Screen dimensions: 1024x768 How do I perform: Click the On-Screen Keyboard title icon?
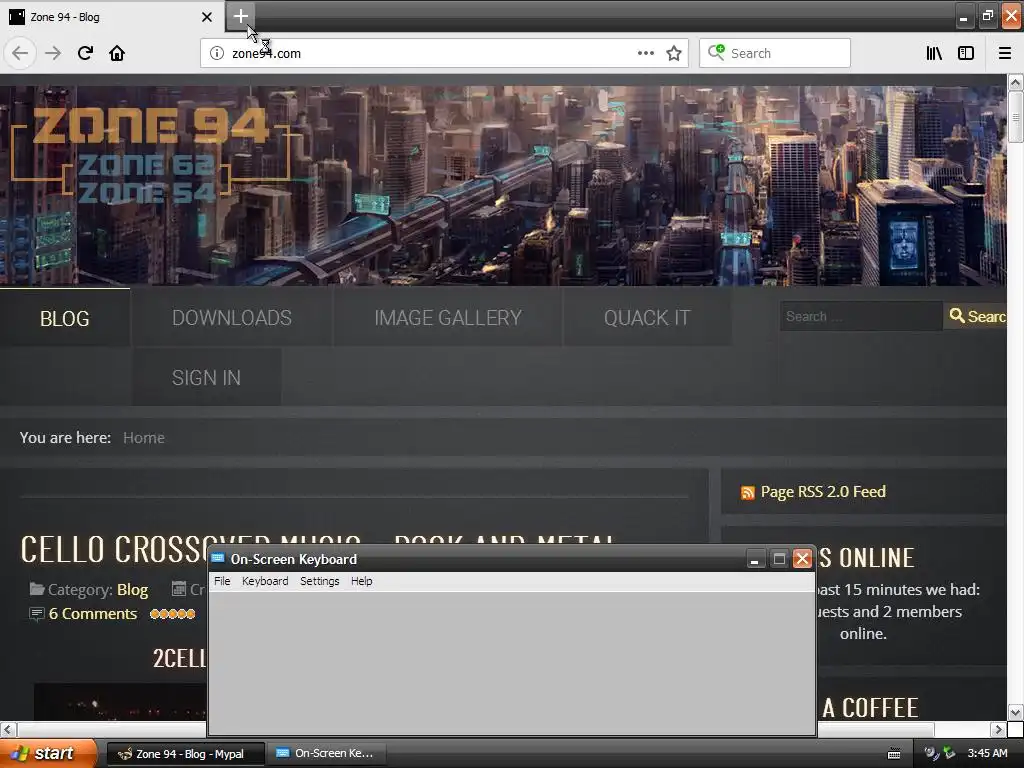pyautogui.click(x=217, y=558)
